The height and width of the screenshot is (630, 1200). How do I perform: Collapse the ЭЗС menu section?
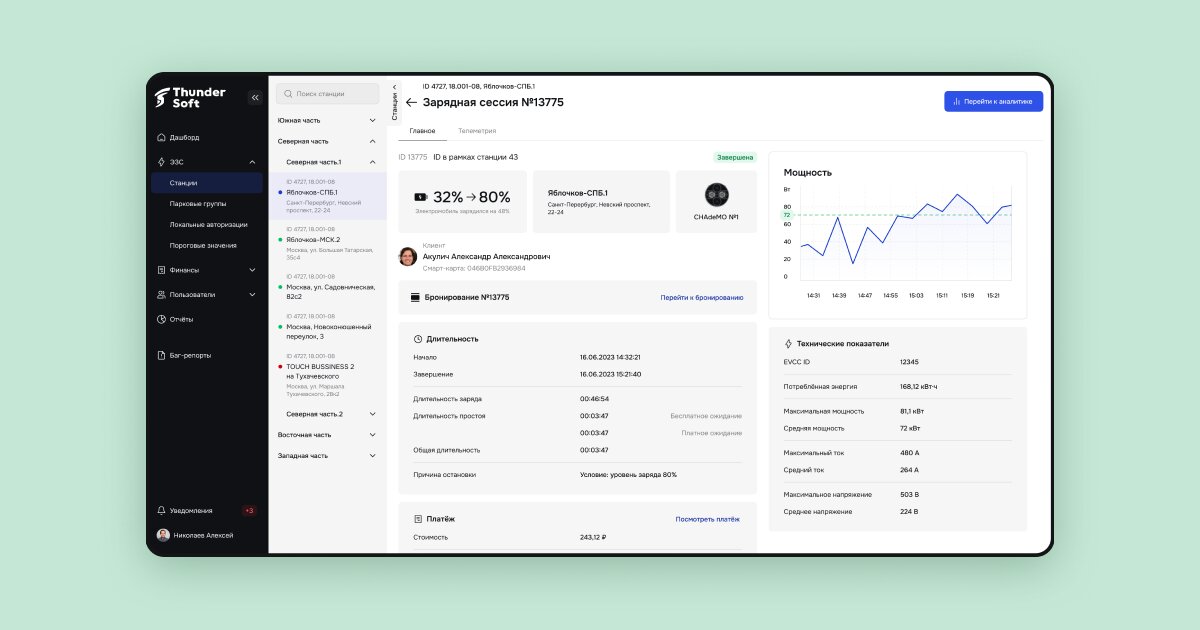point(251,161)
